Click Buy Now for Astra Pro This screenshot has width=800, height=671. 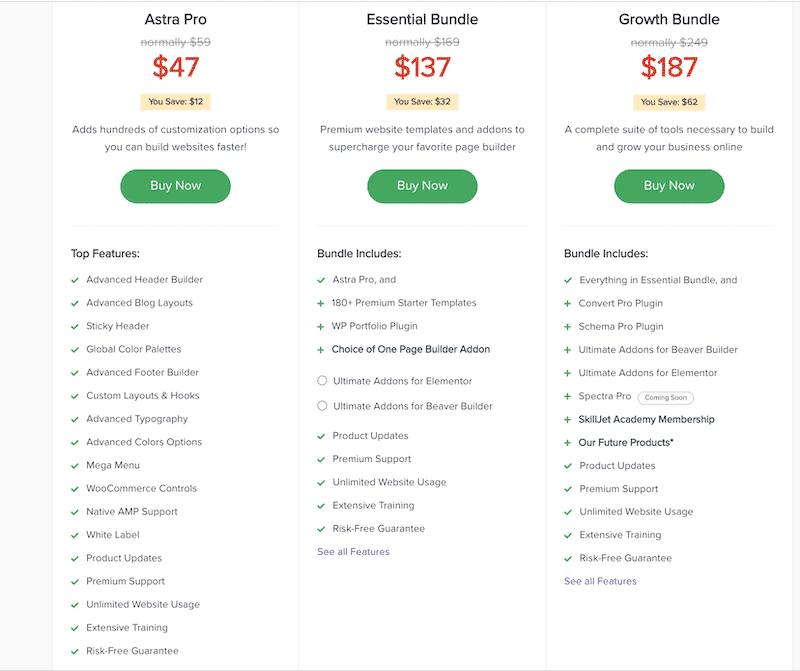click(x=175, y=186)
